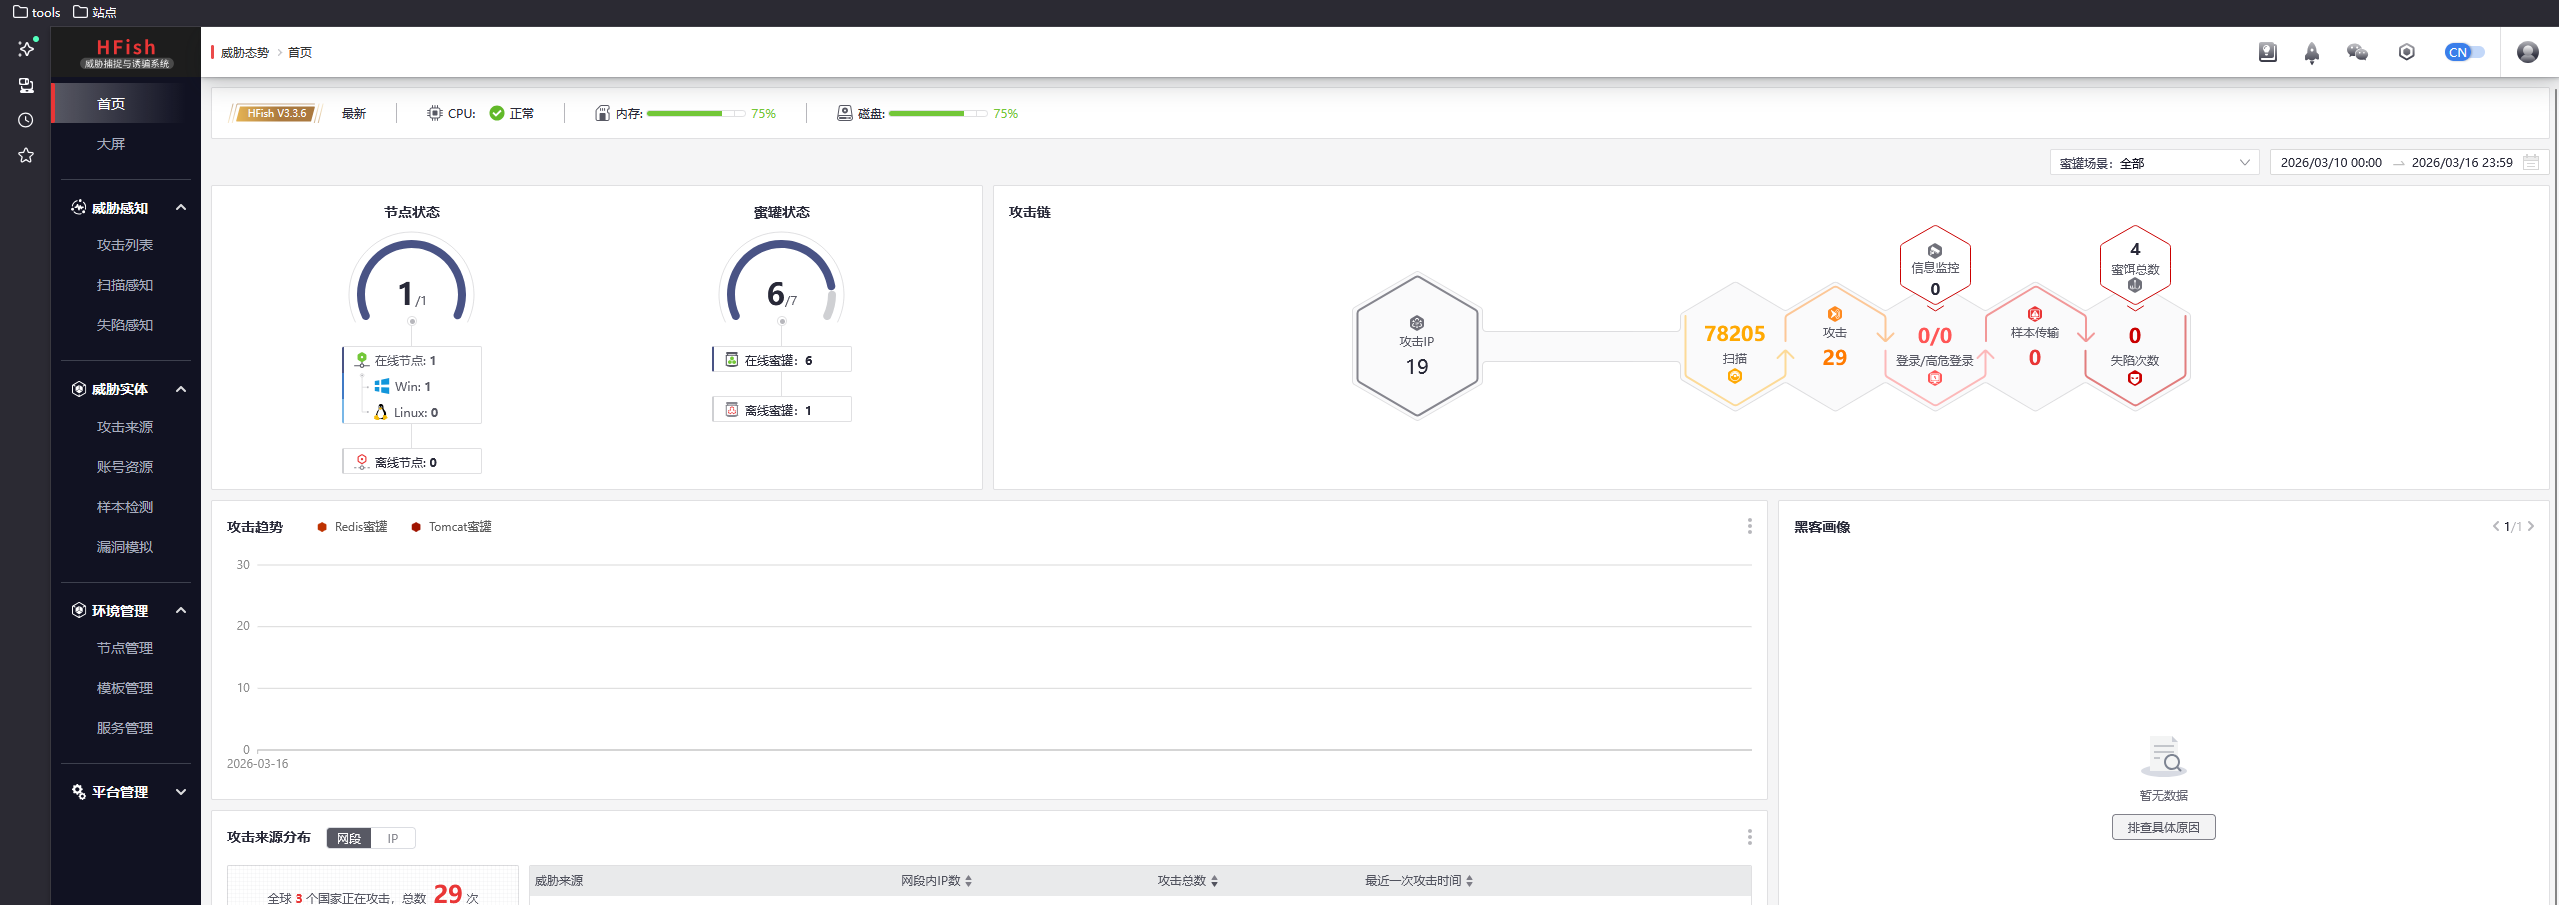The width and height of the screenshot is (2559, 905).
Task: Click the rocket icon in header
Action: coord(2311,53)
